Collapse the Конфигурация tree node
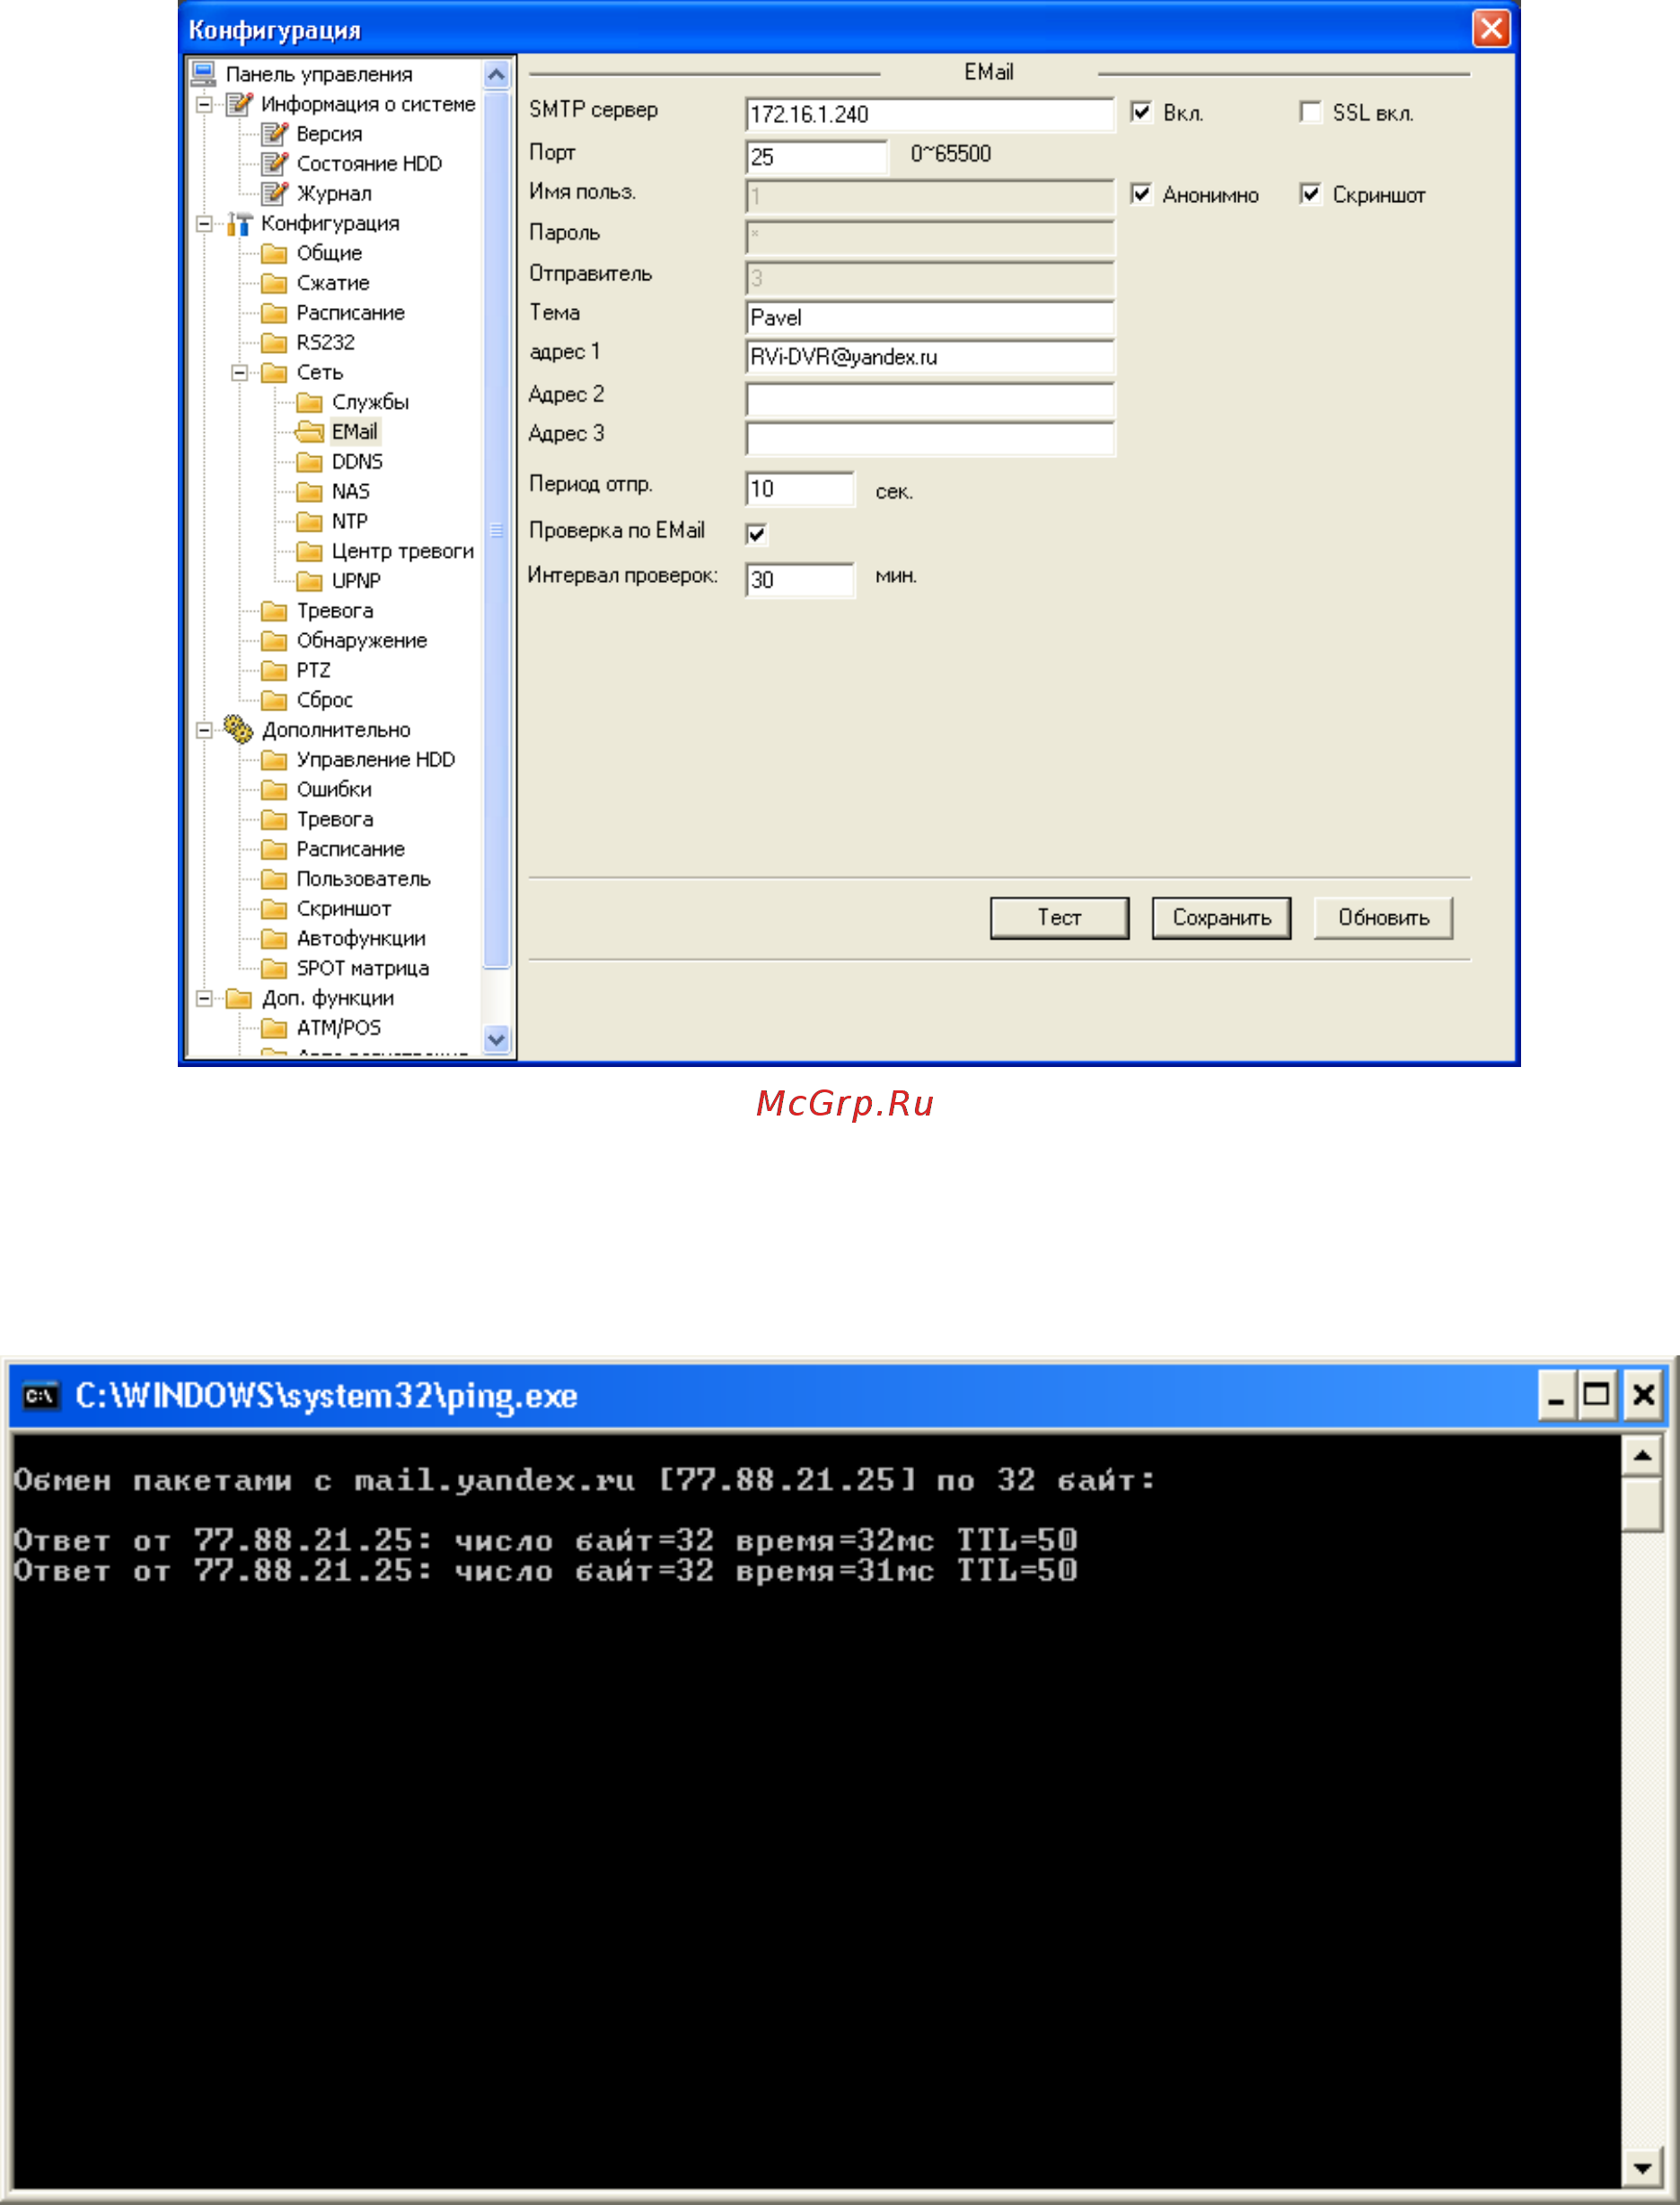 [x=204, y=224]
